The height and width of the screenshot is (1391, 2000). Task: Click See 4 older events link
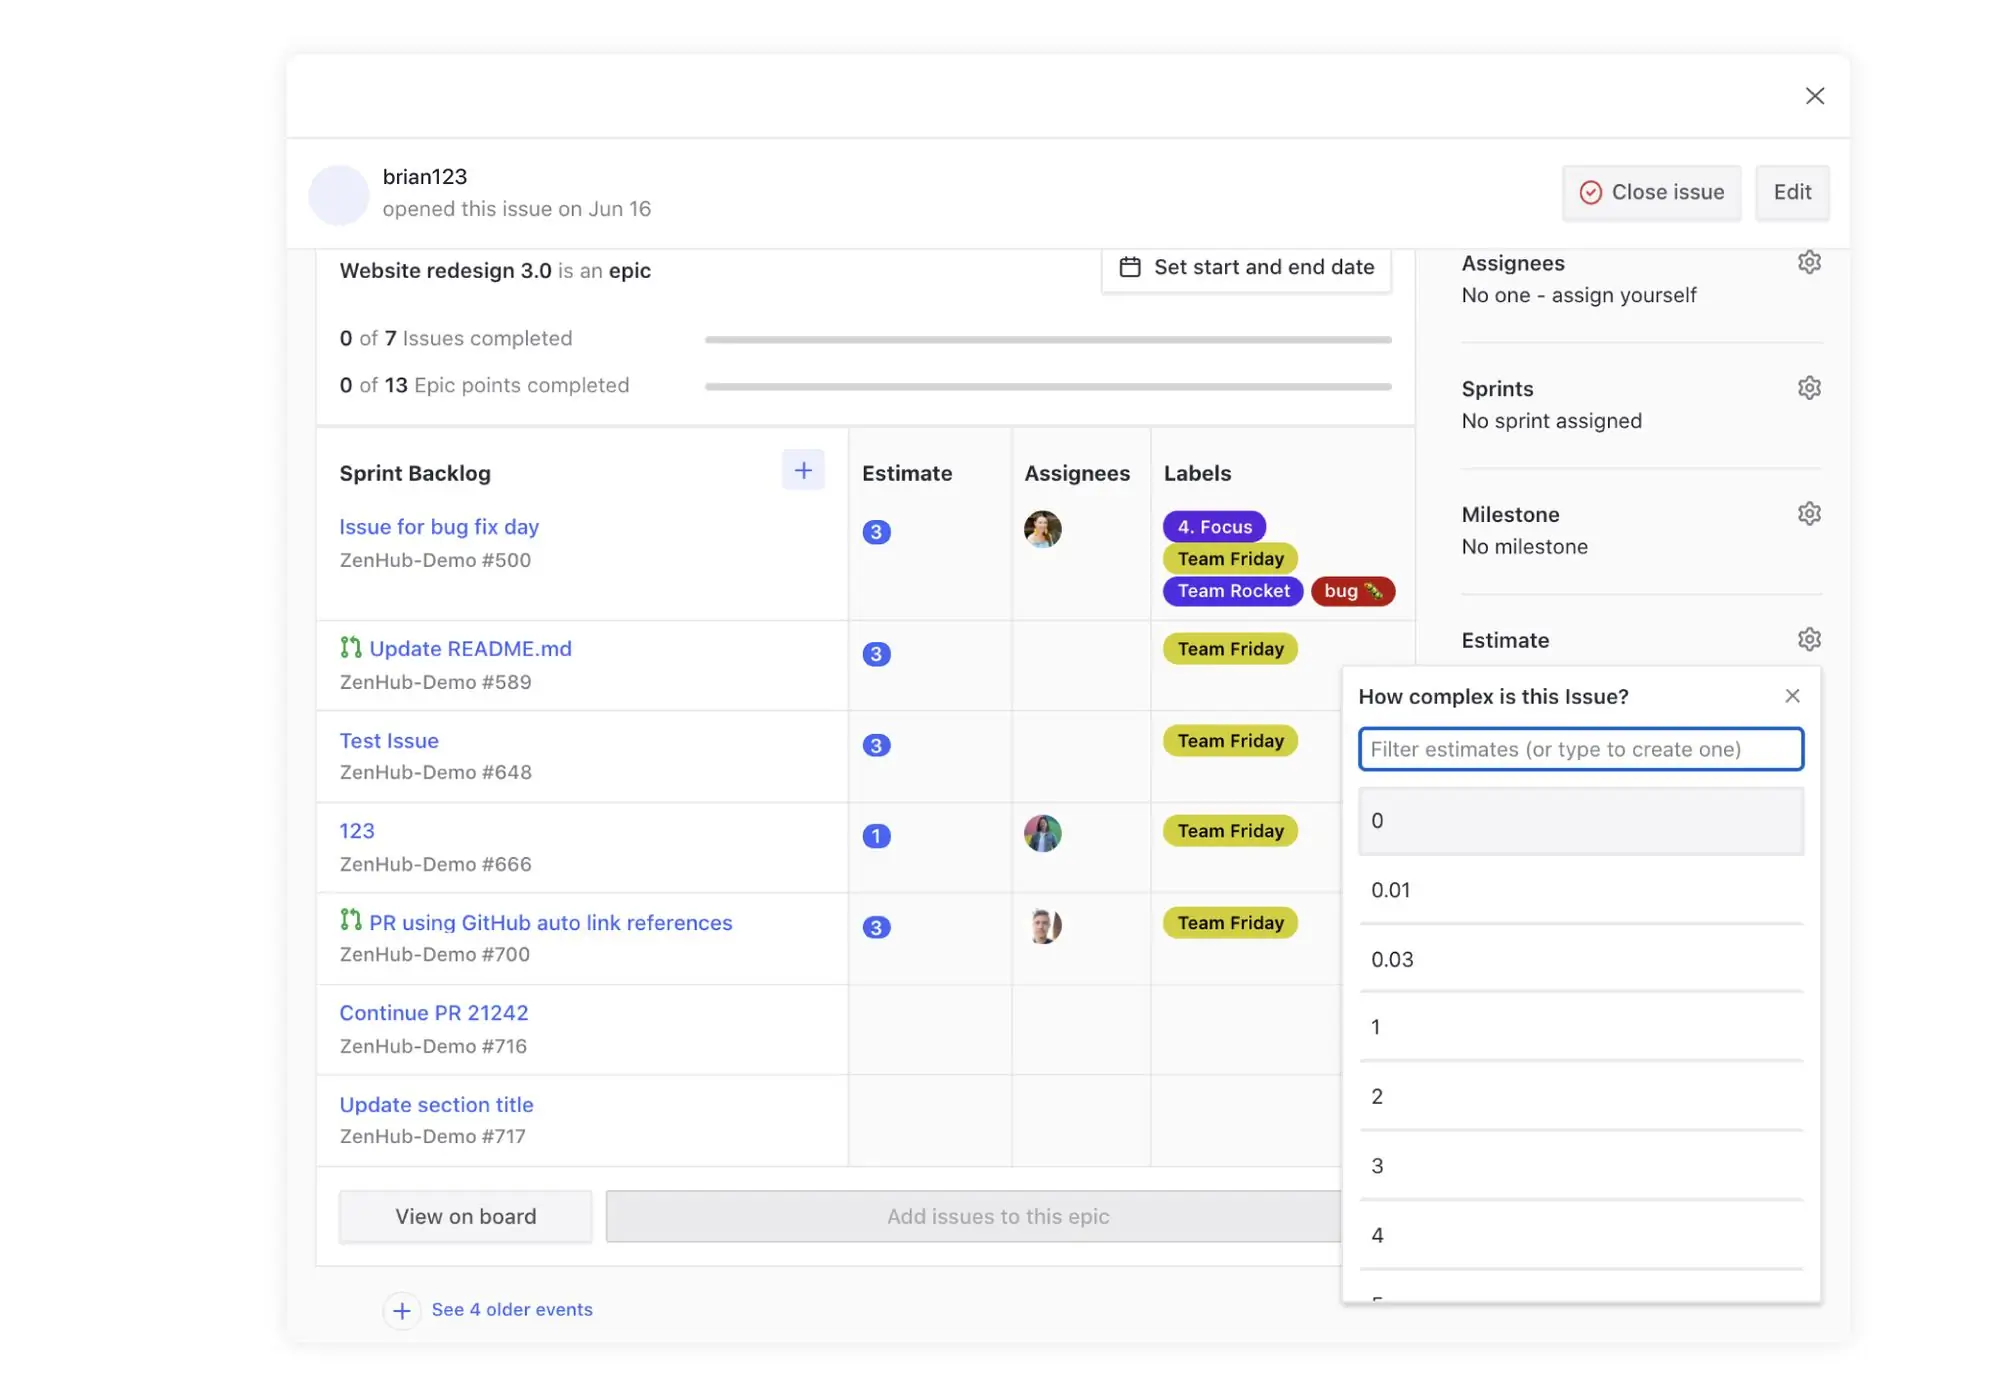click(512, 1310)
